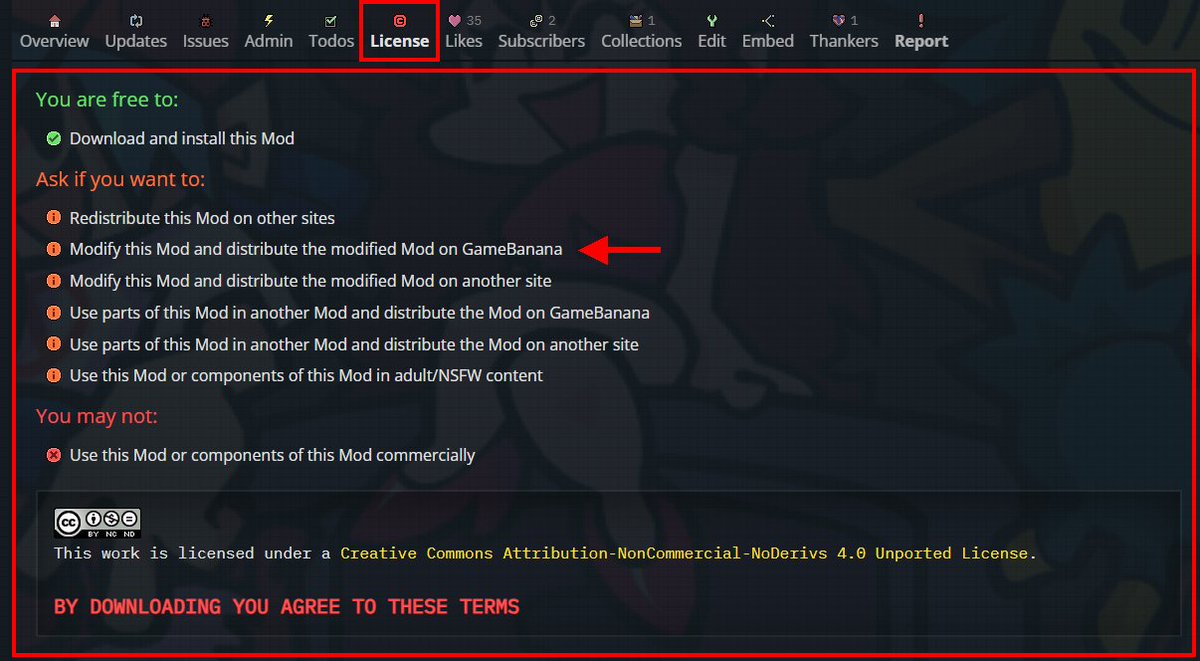Click the heart icon above Likes
This screenshot has height=661, width=1200.
pyautogui.click(x=454, y=20)
